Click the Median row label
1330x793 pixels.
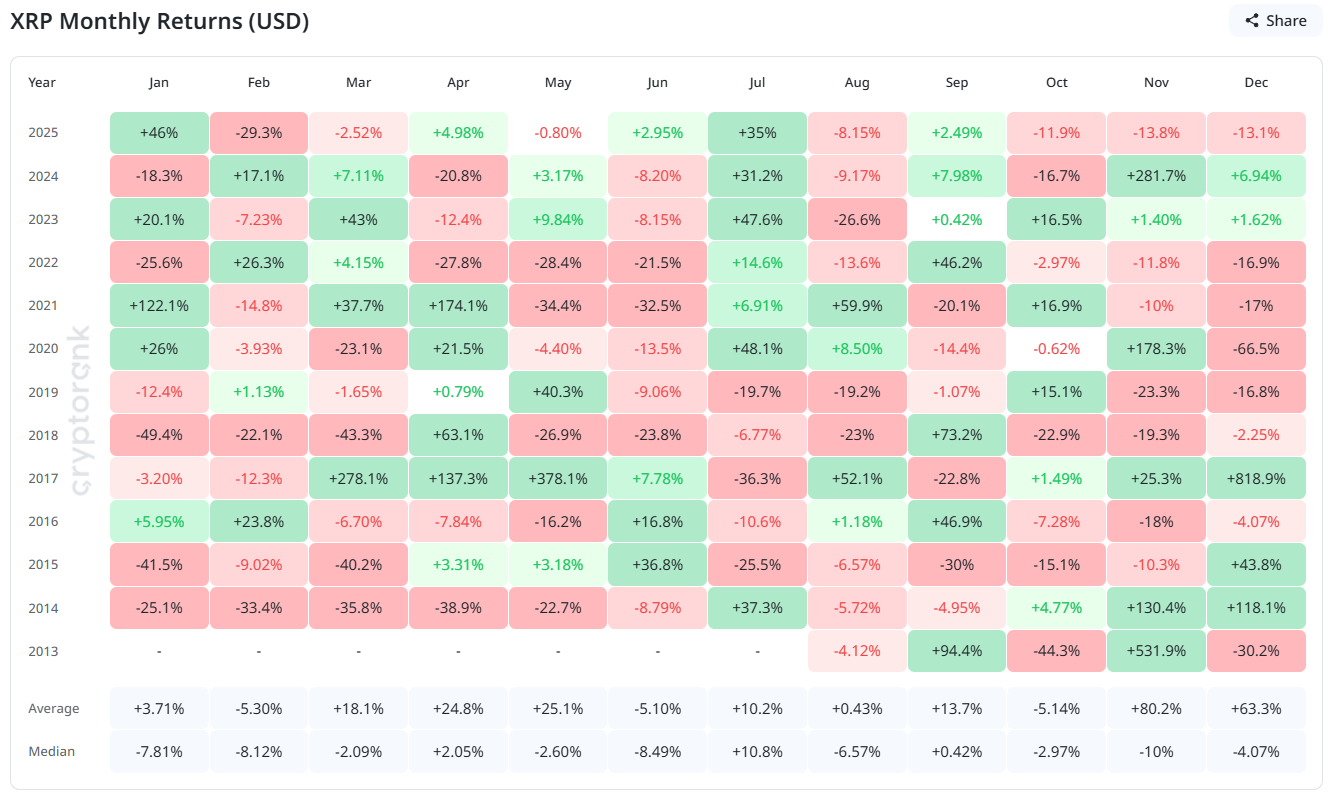(x=51, y=750)
